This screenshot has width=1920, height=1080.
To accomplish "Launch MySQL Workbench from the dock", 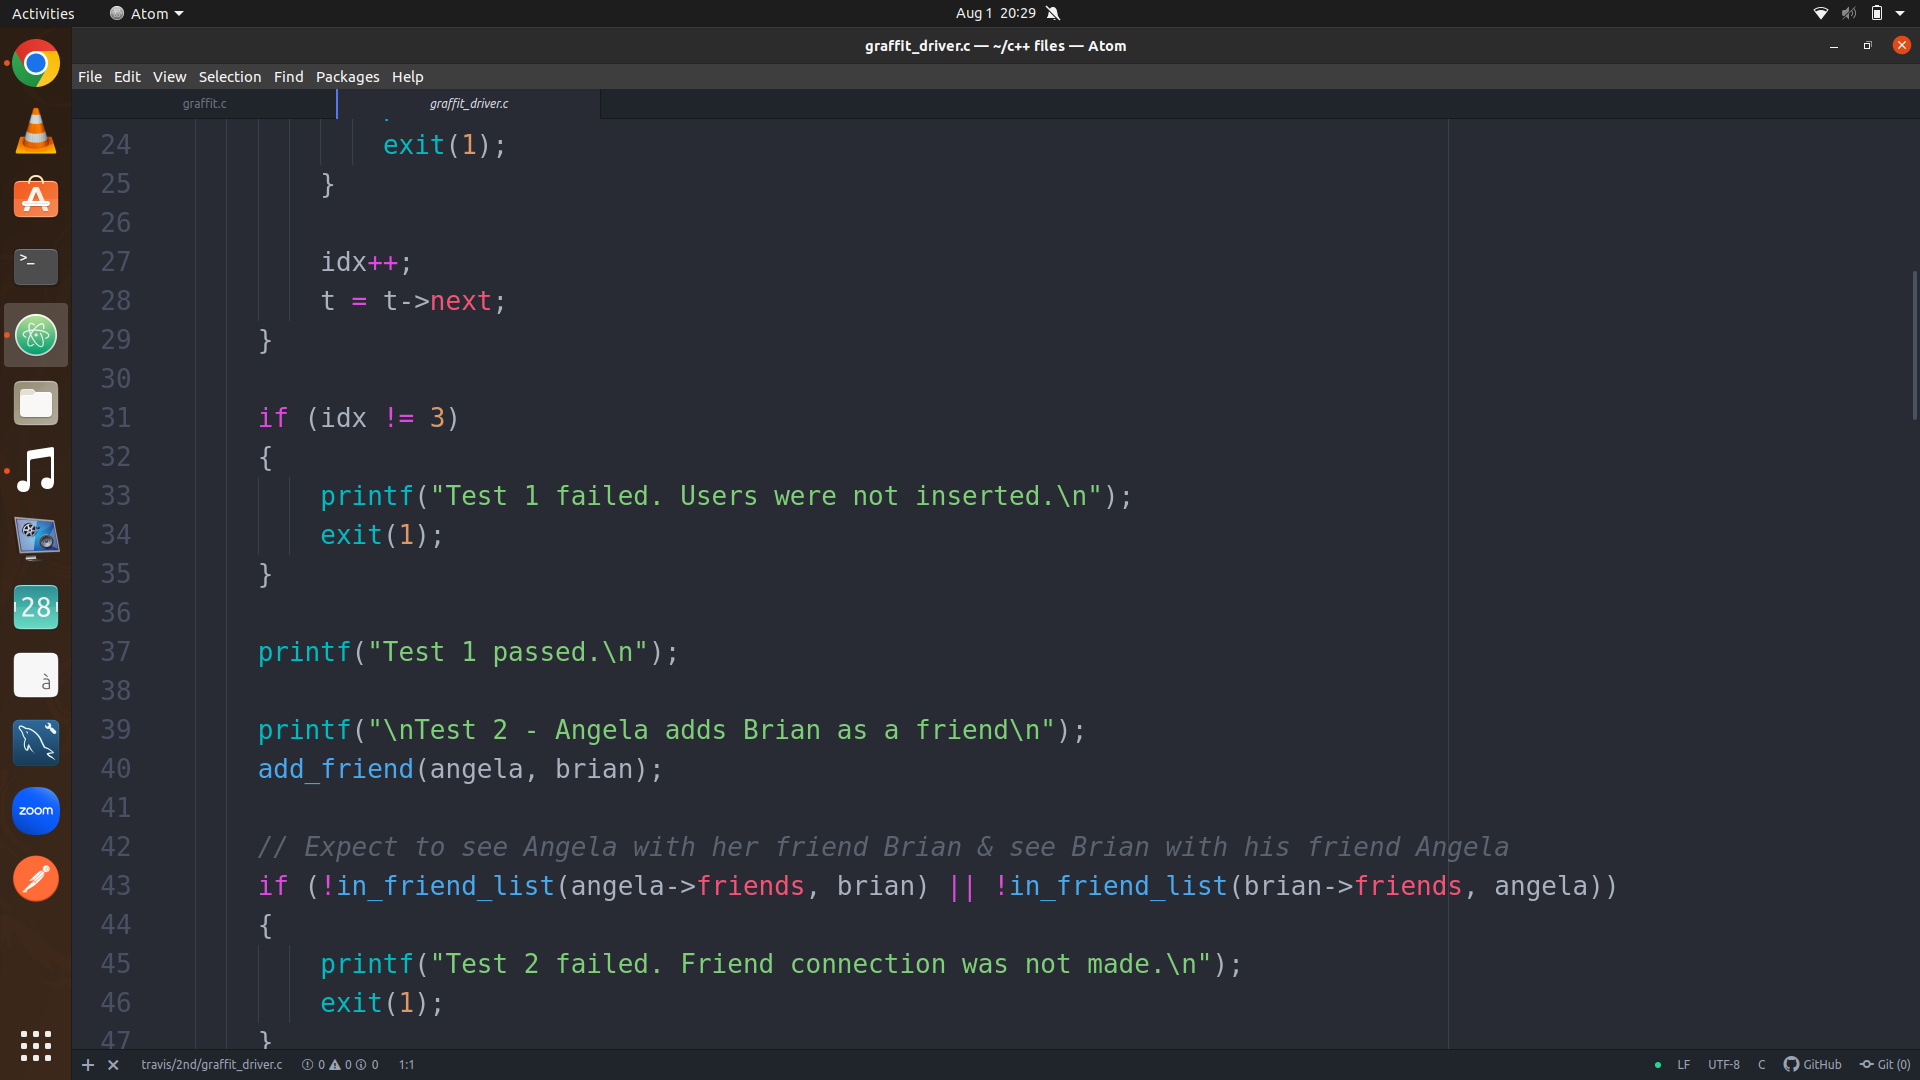I will pyautogui.click(x=36, y=743).
